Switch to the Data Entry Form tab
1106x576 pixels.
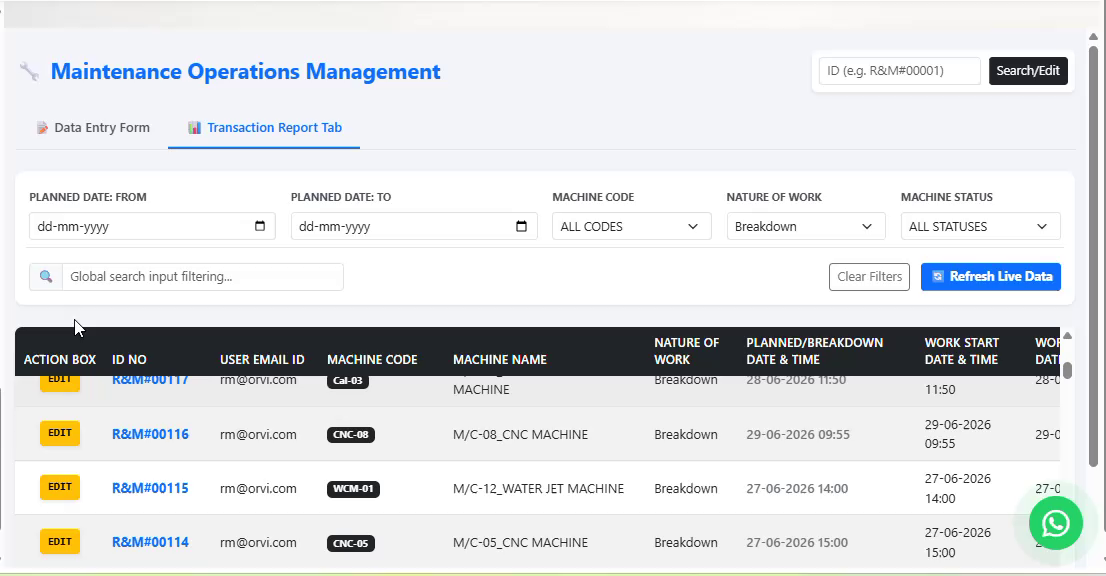coord(92,128)
